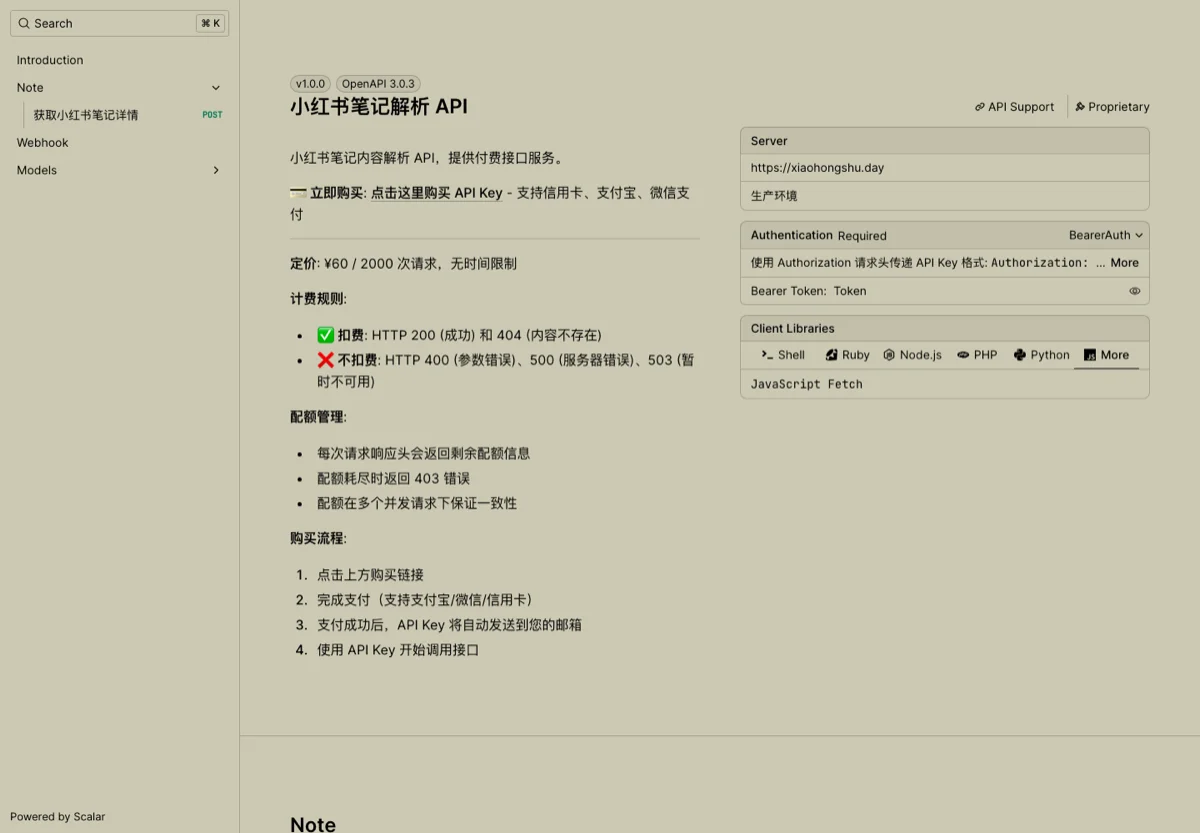1200x833 pixels.
Task: Select the Models sidebar section
Action: tap(119, 170)
